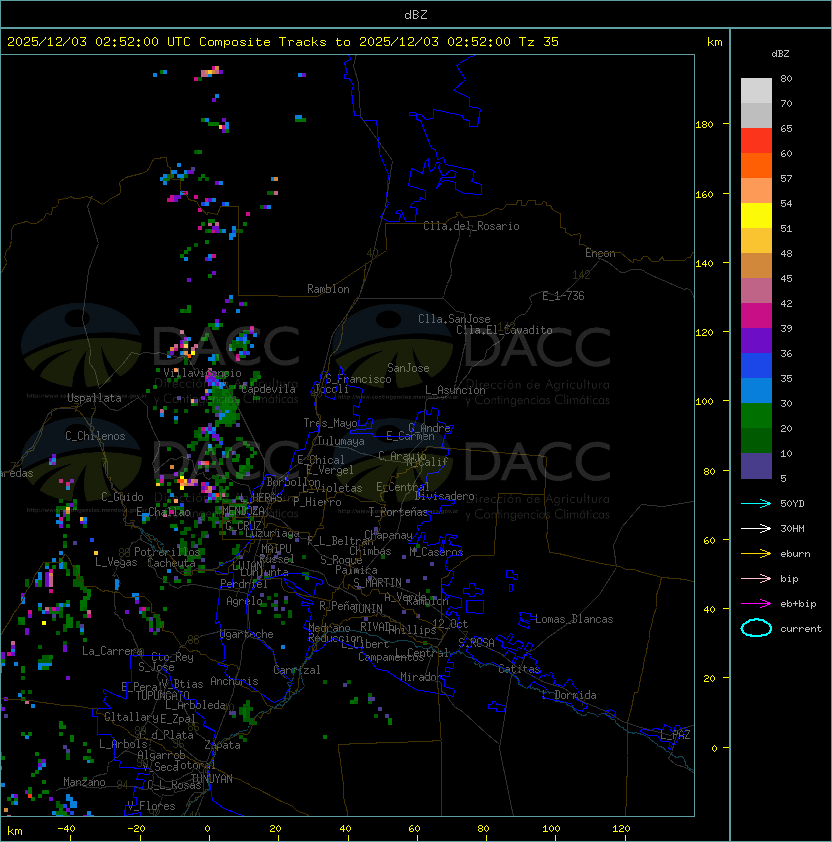Click the Manzano map label
Viewport: 832px width, 842px height.
click(84, 782)
